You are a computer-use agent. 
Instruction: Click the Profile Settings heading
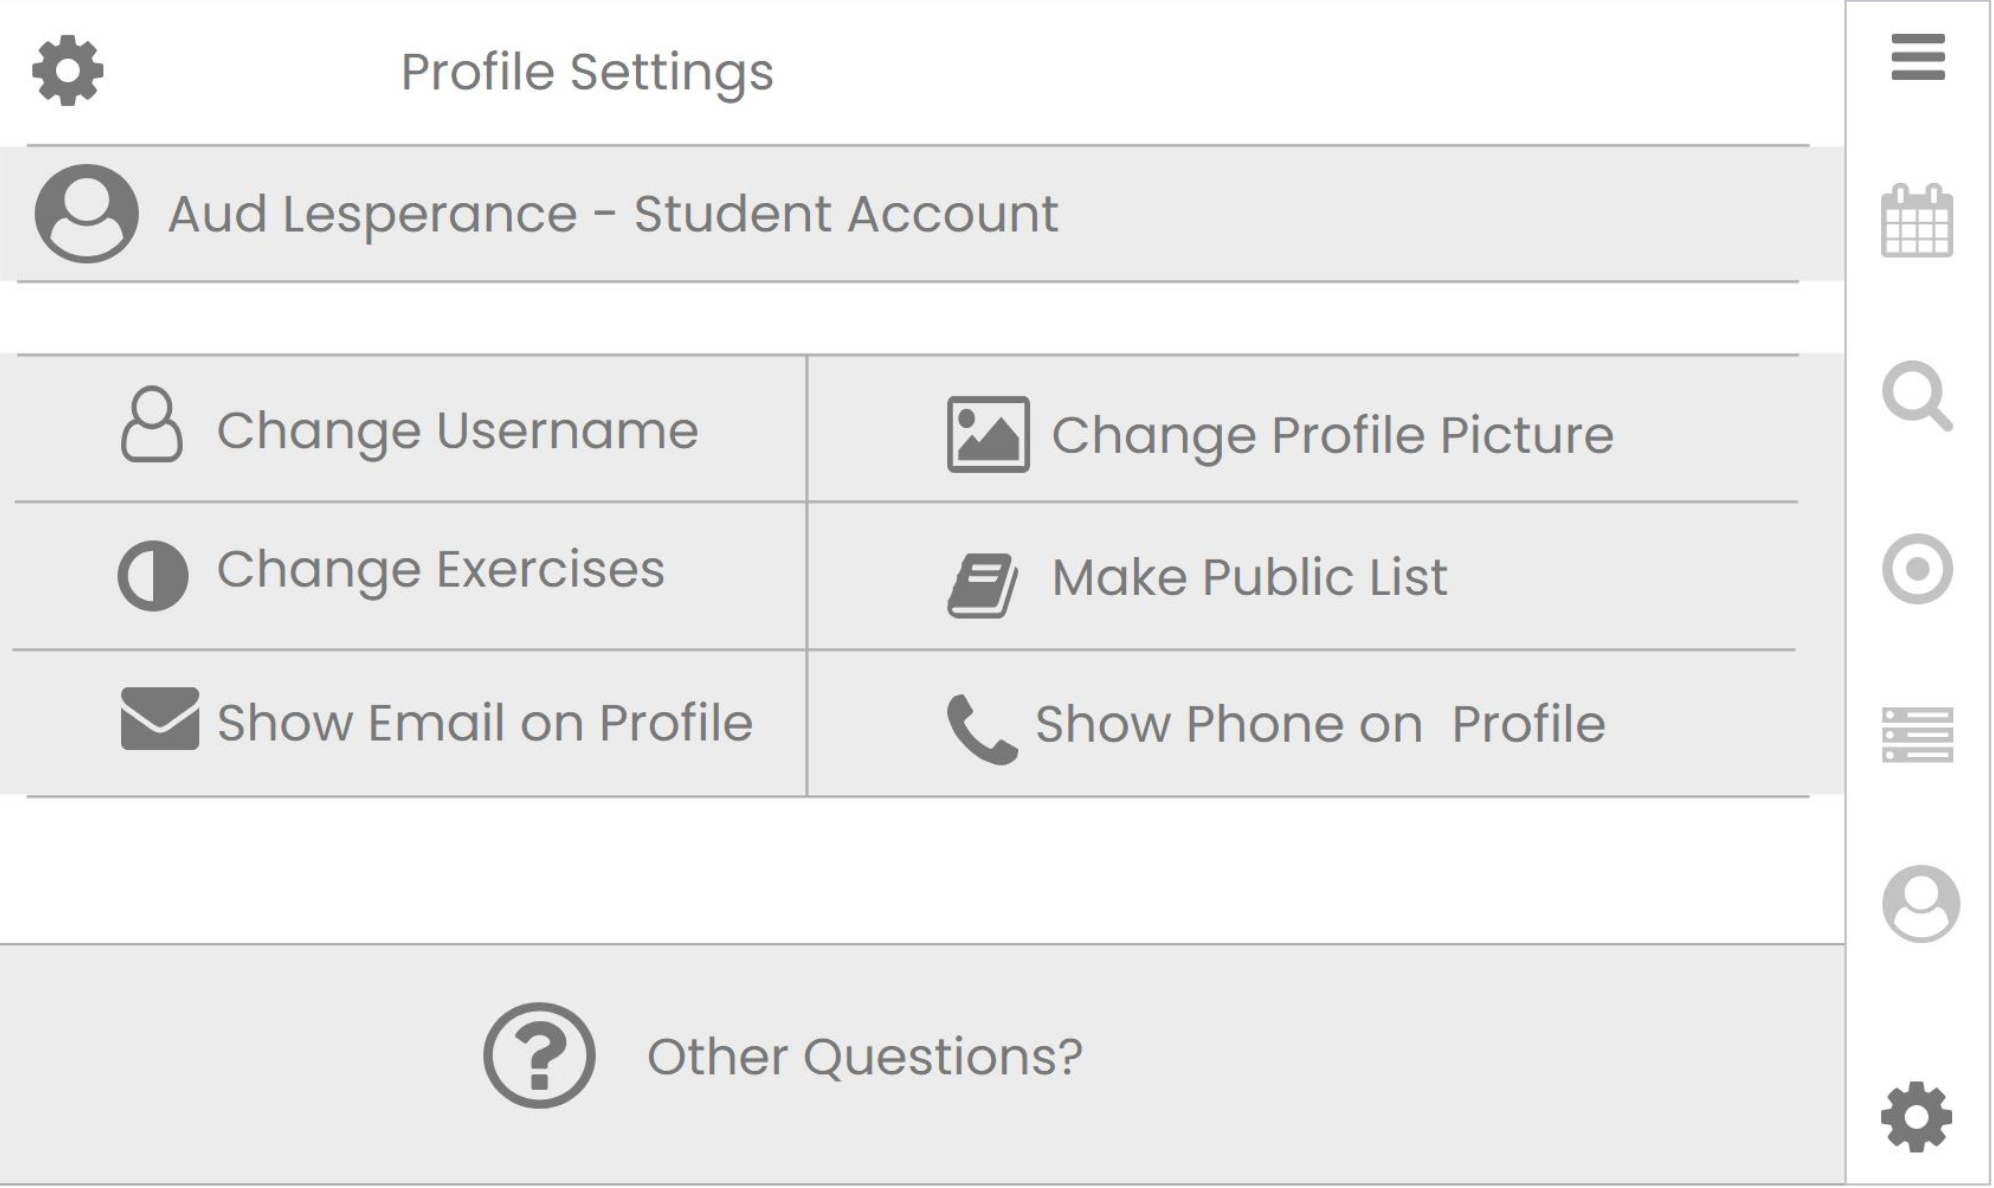pyautogui.click(x=587, y=72)
